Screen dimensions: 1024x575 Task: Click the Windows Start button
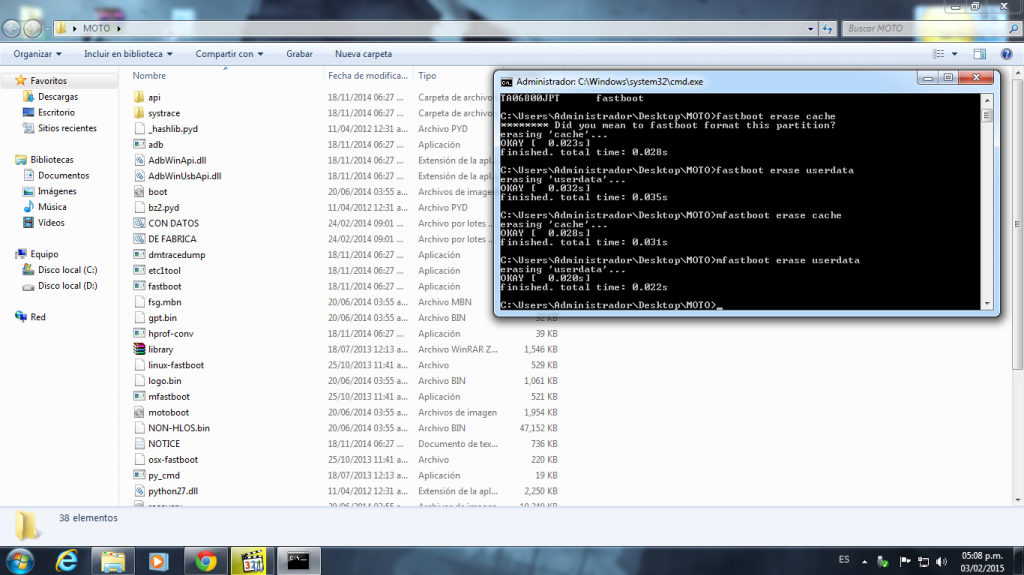pyautogui.click(x=20, y=559)
